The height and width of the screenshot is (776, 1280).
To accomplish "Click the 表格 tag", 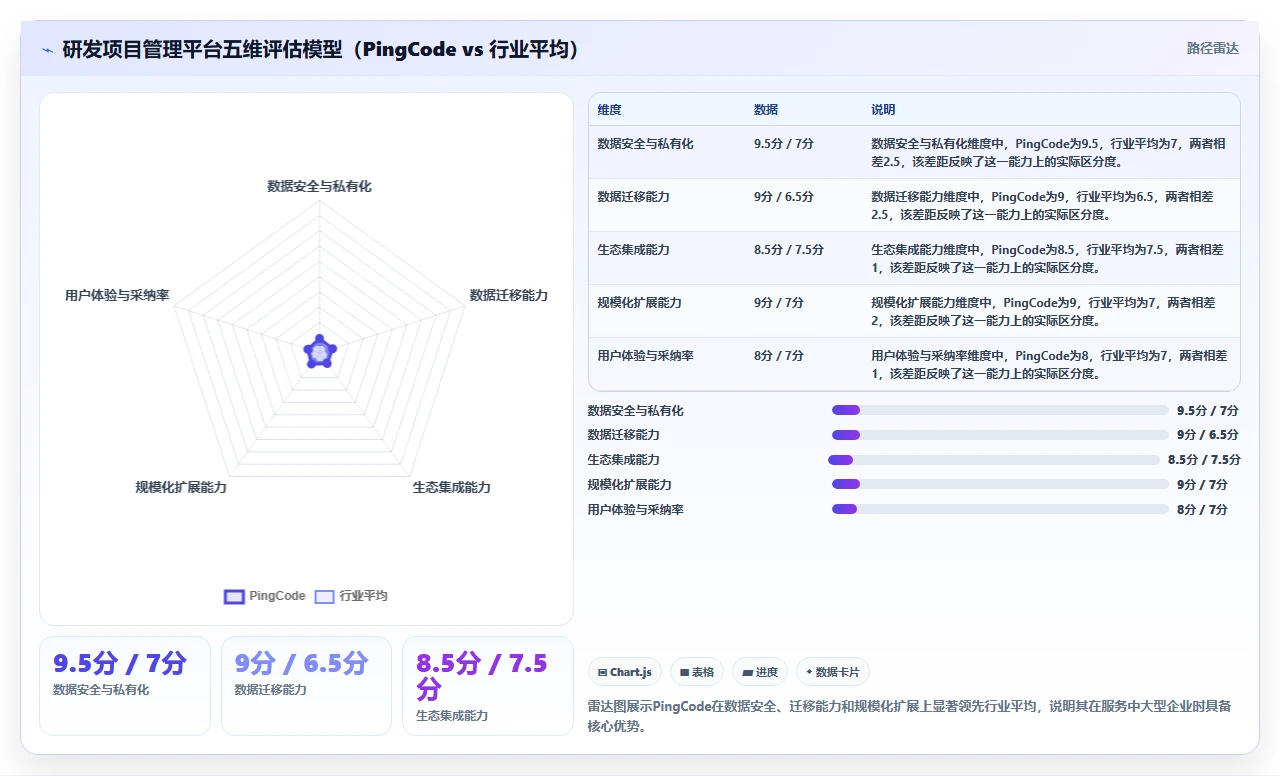I will [x=697, y=672].
